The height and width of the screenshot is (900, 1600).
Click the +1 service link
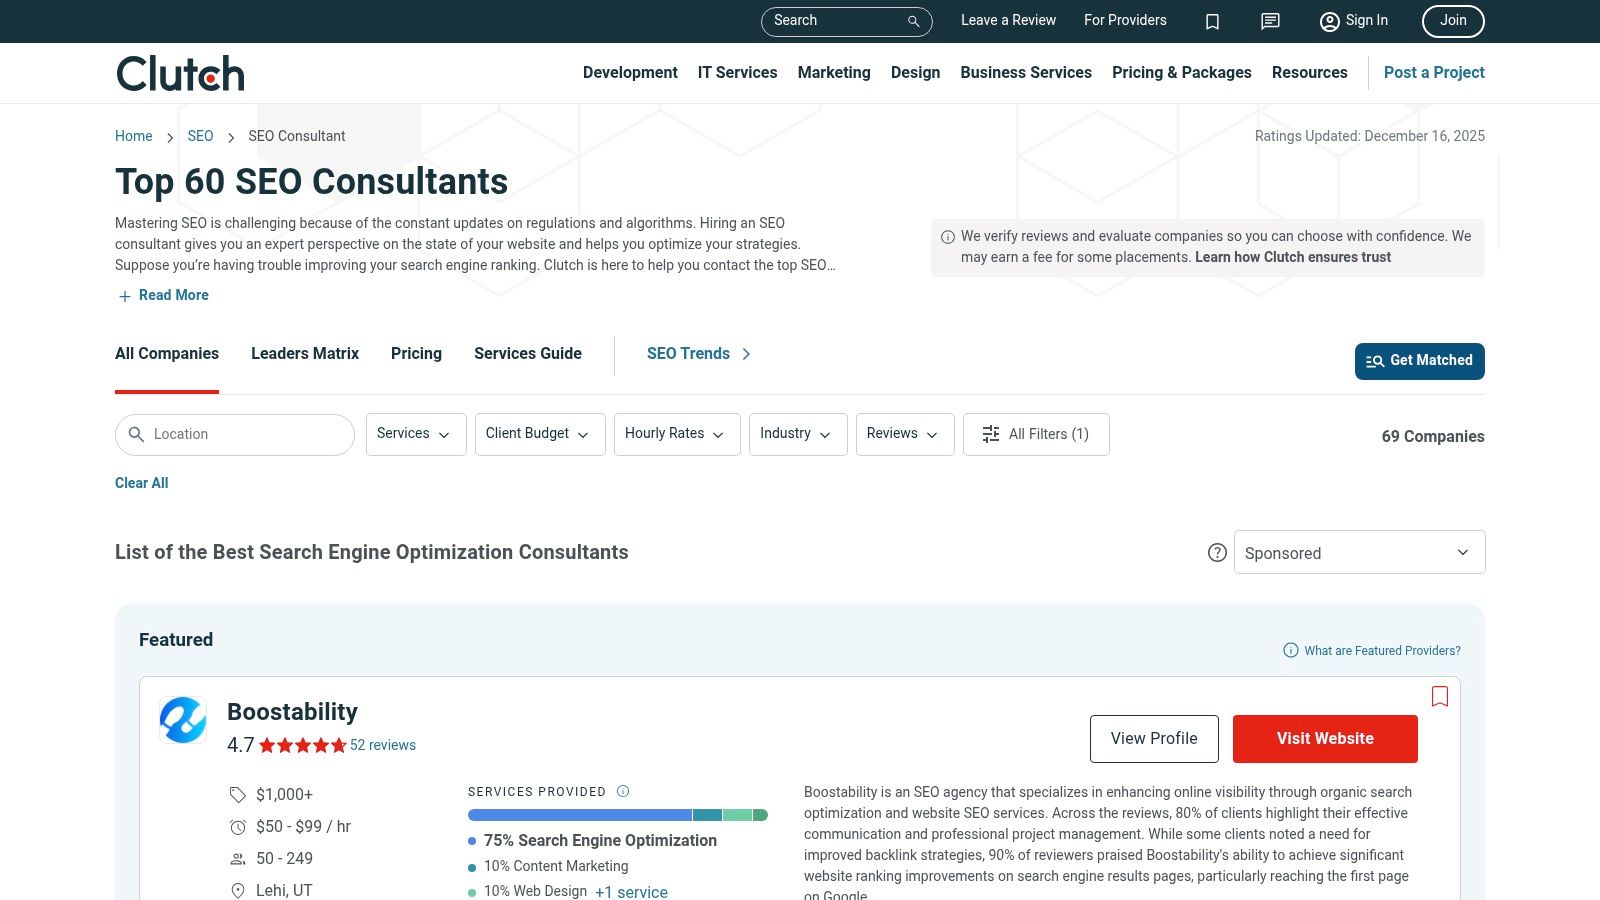click(631, 892)
